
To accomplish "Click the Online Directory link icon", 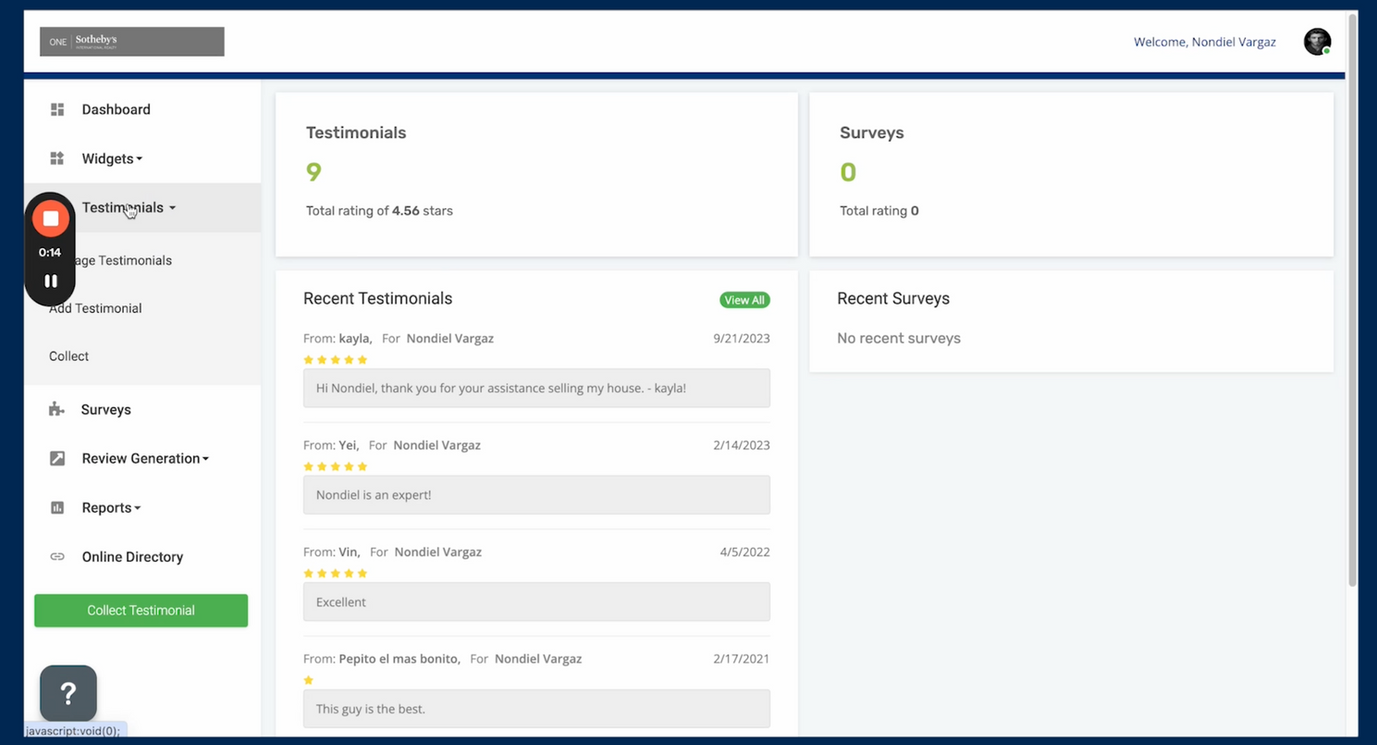I will pos(57,556).
